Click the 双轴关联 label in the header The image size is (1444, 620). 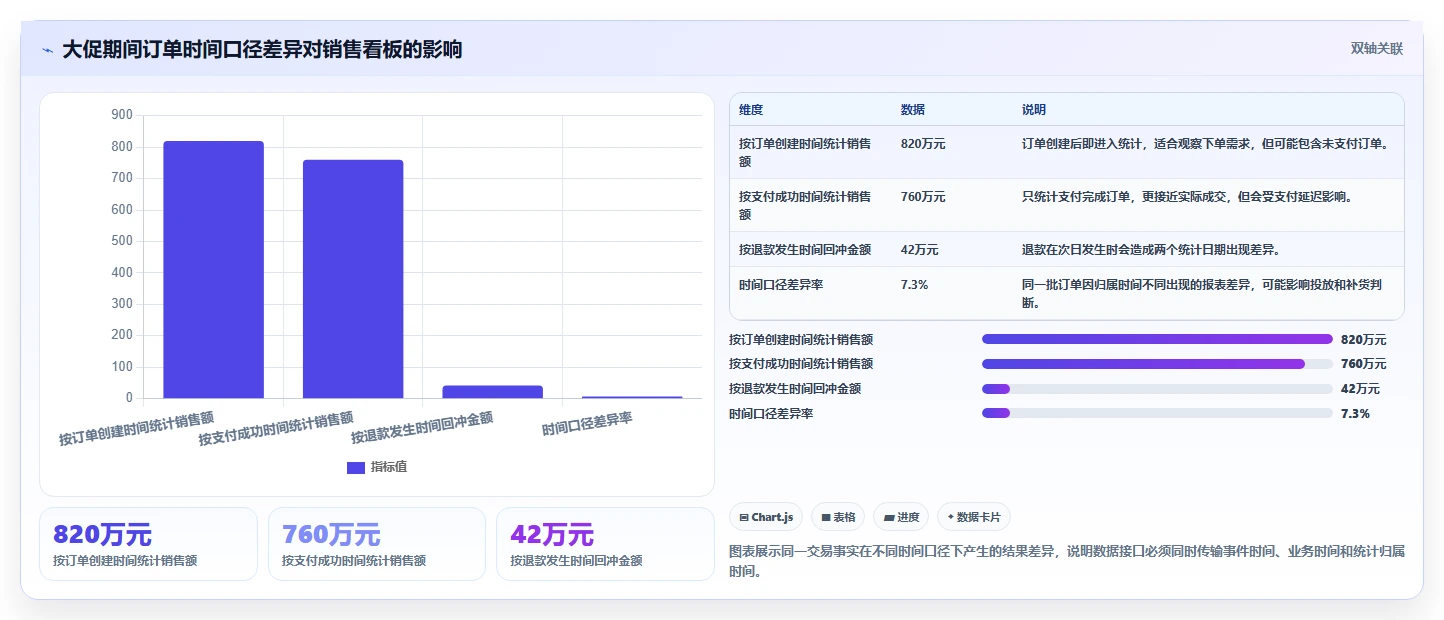(x=1377, y=49)
